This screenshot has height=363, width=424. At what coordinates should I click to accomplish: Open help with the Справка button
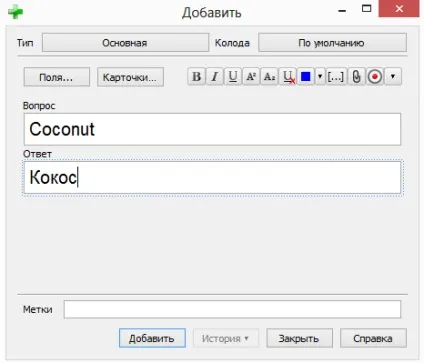click(x=373, y=338)
